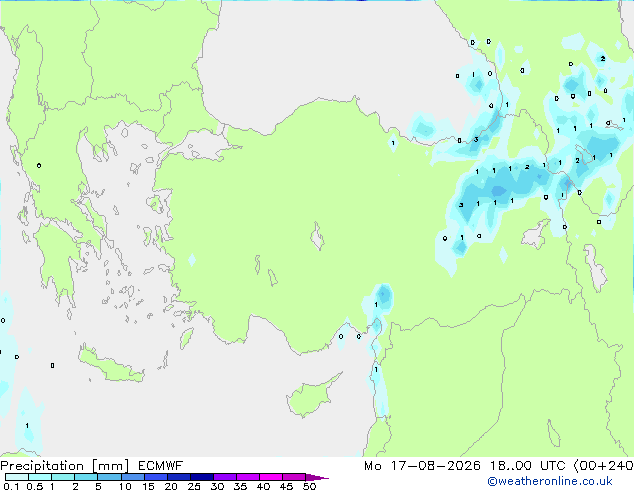
Task: Select the 40–45 mm magenta legend swatch
Action: pos(271,477)
